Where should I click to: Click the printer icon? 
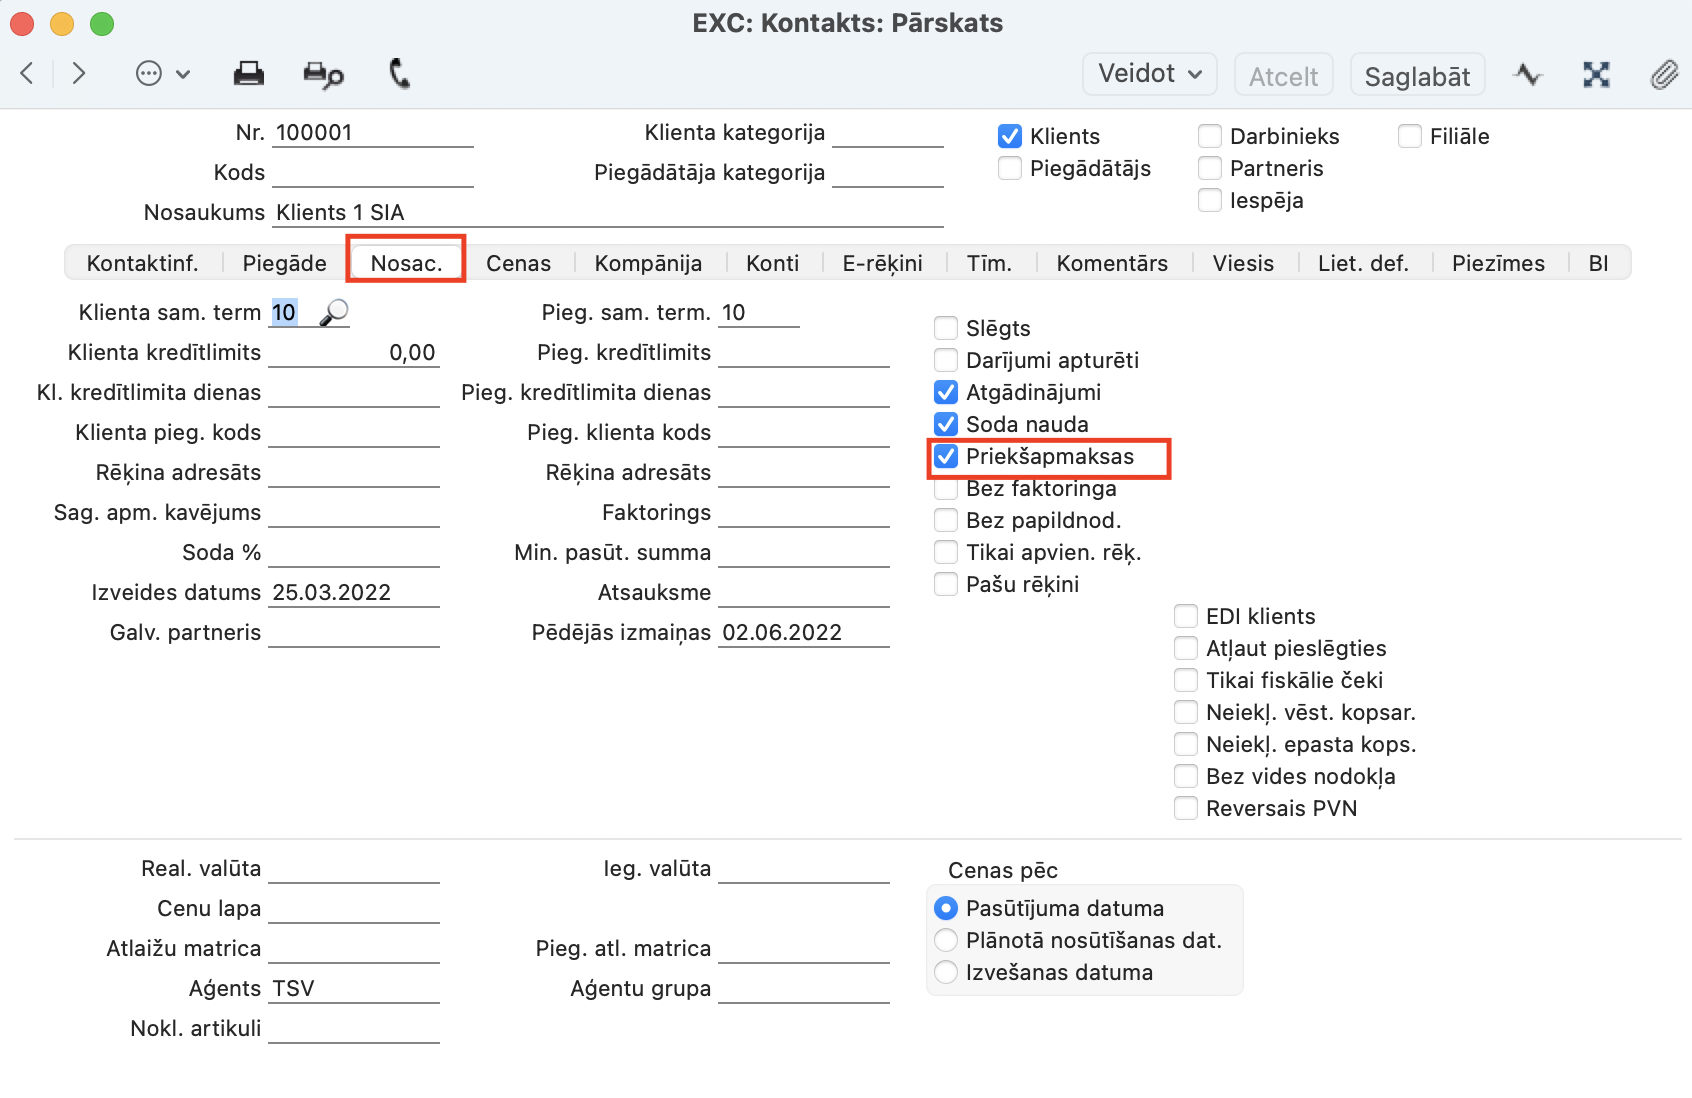(248, 74)
